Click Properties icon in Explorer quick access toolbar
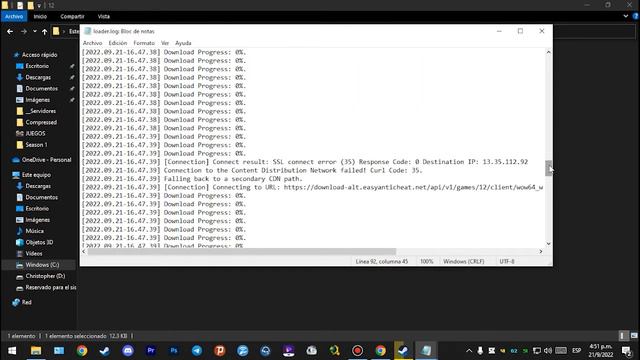This screenshot has height=360, width=640. pos(20,5)
